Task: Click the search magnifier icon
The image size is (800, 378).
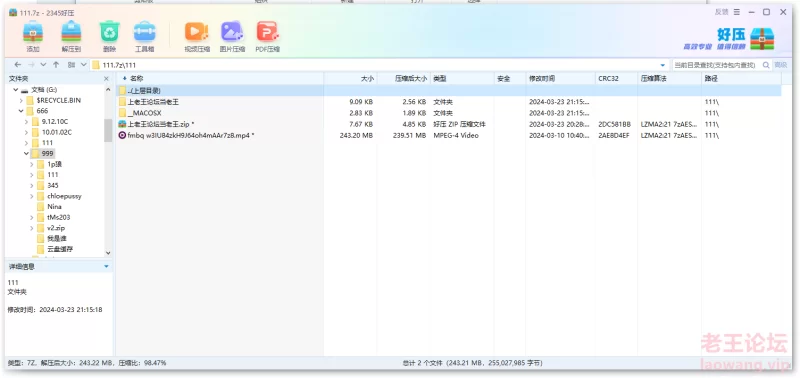Action: click(766, 65)
